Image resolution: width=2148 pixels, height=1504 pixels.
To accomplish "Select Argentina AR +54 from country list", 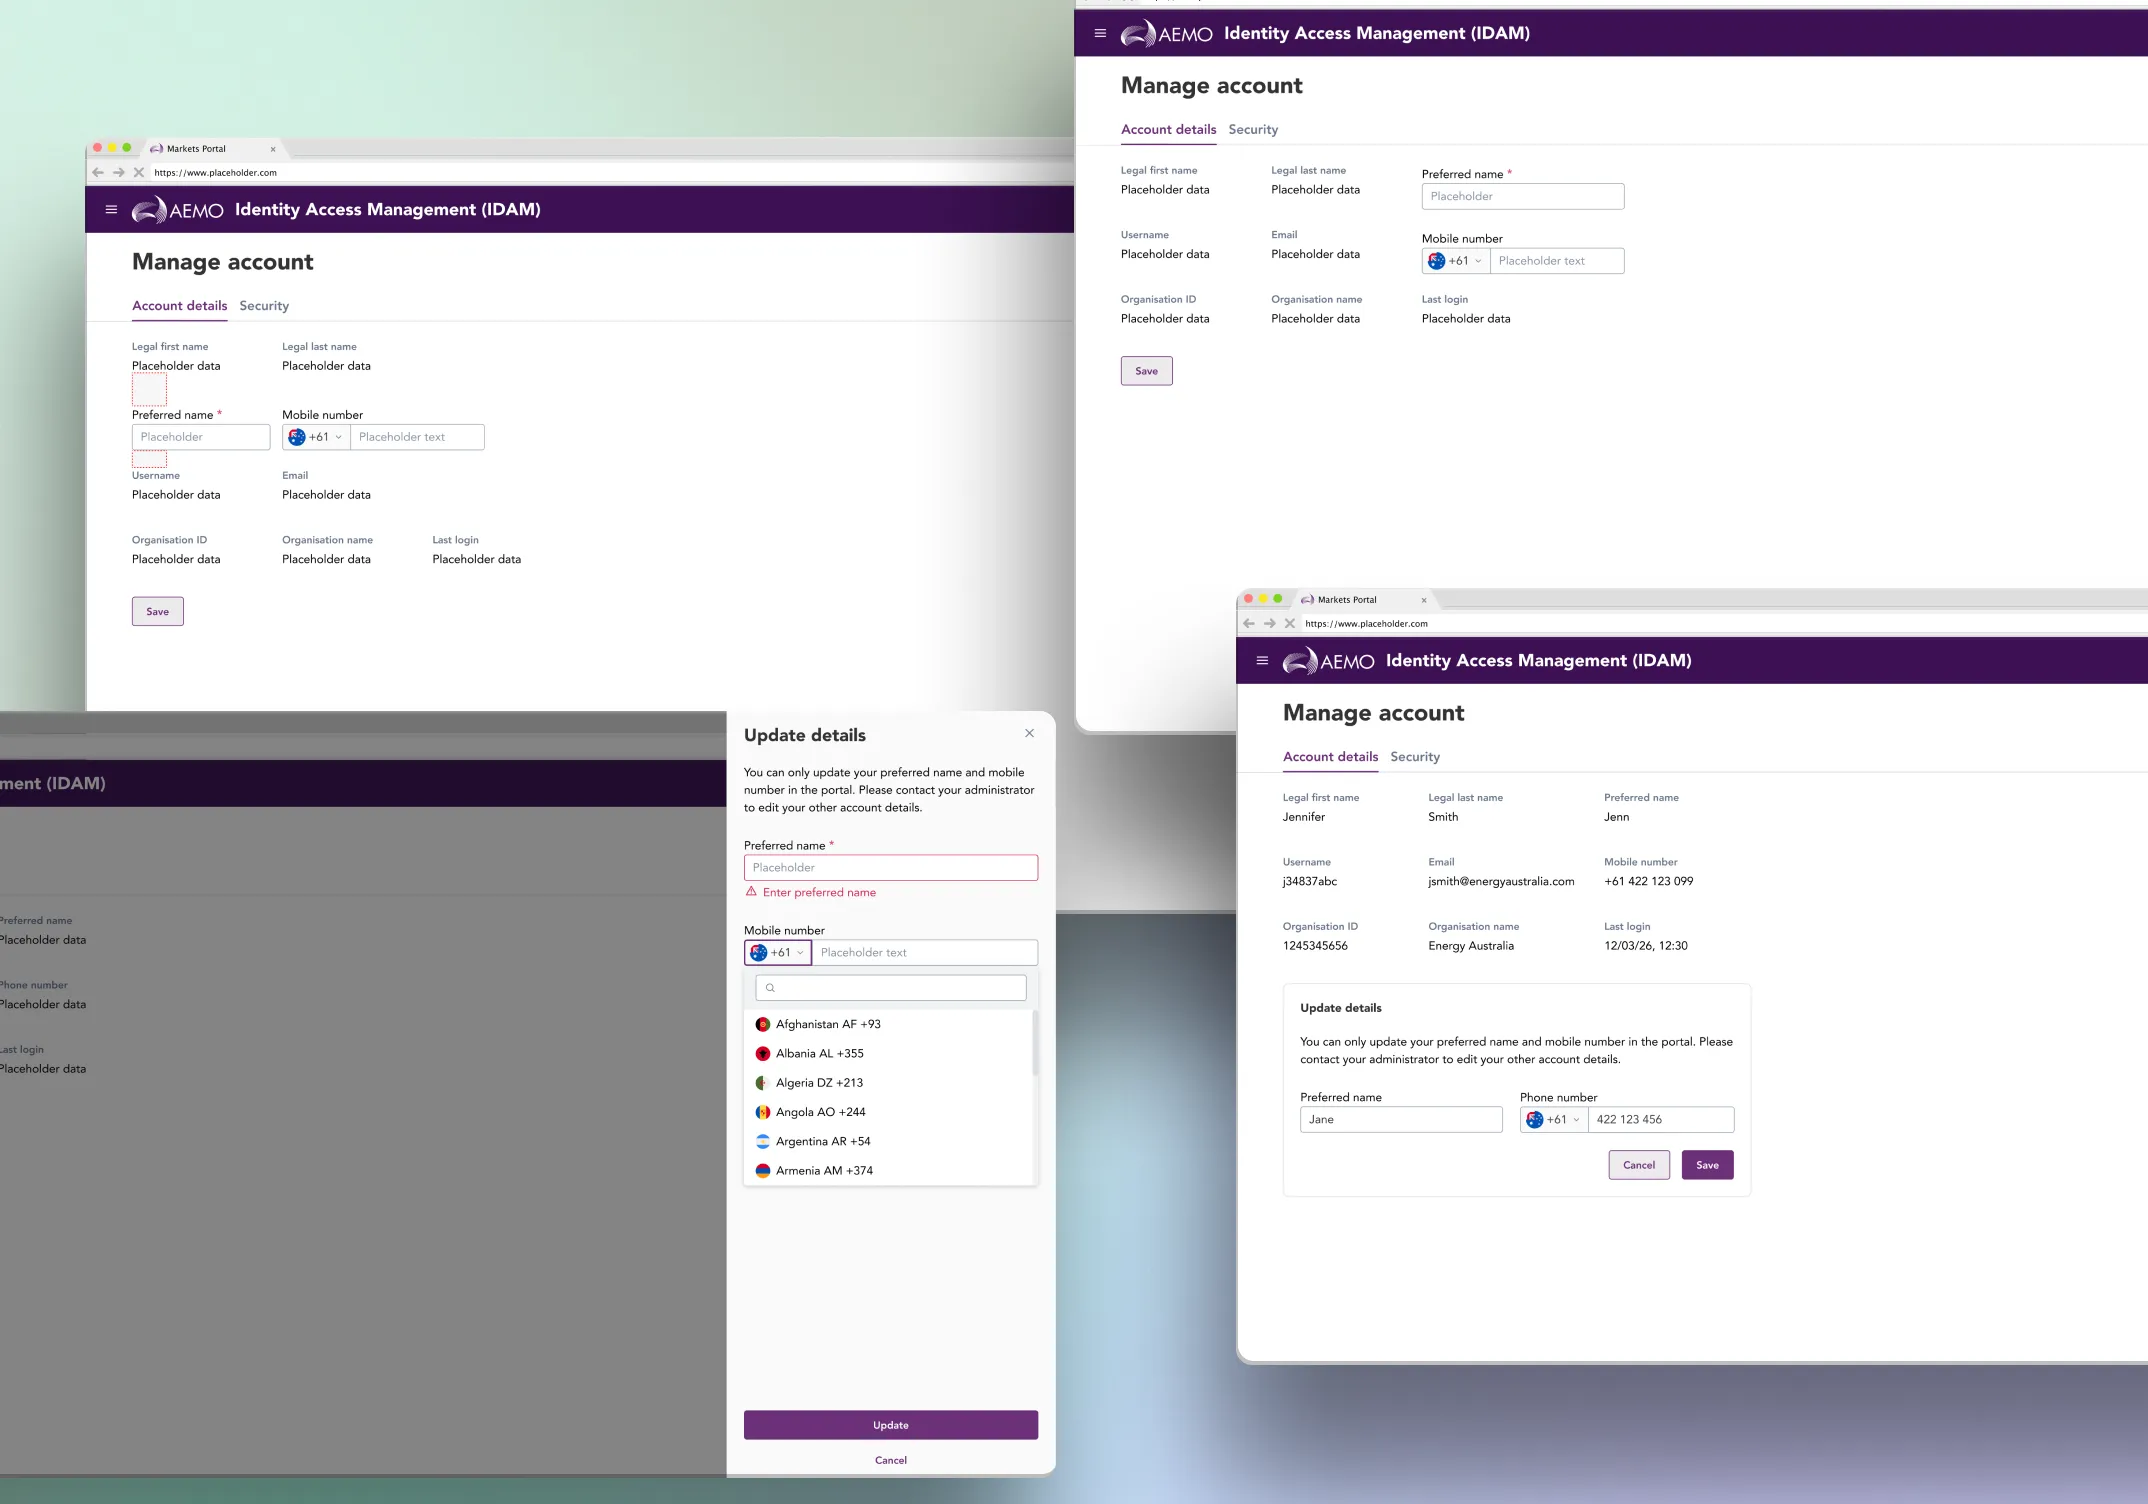I will click(x=822, y=1141).
